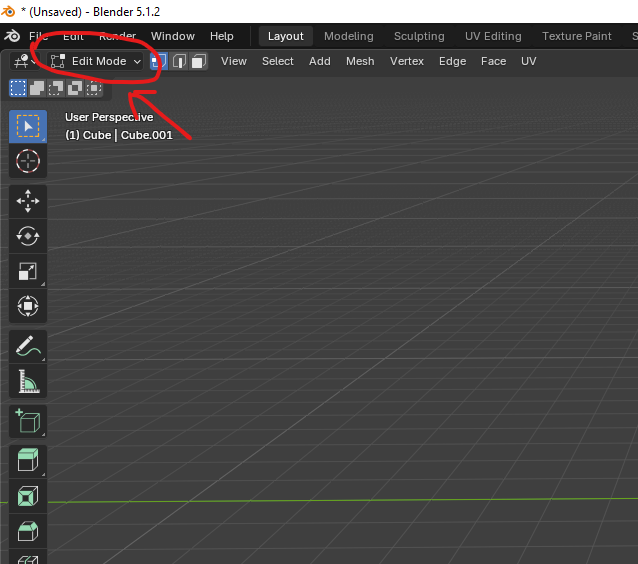Open the UV menu

[528, 61]
